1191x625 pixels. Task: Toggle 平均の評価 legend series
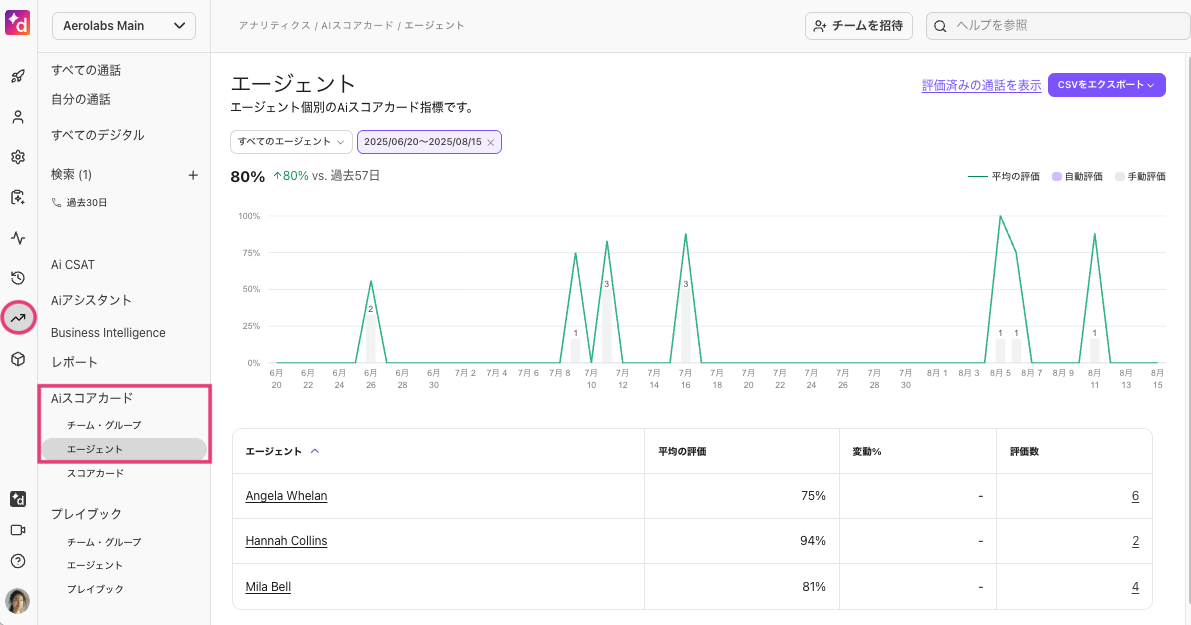tap(1003, 176)
